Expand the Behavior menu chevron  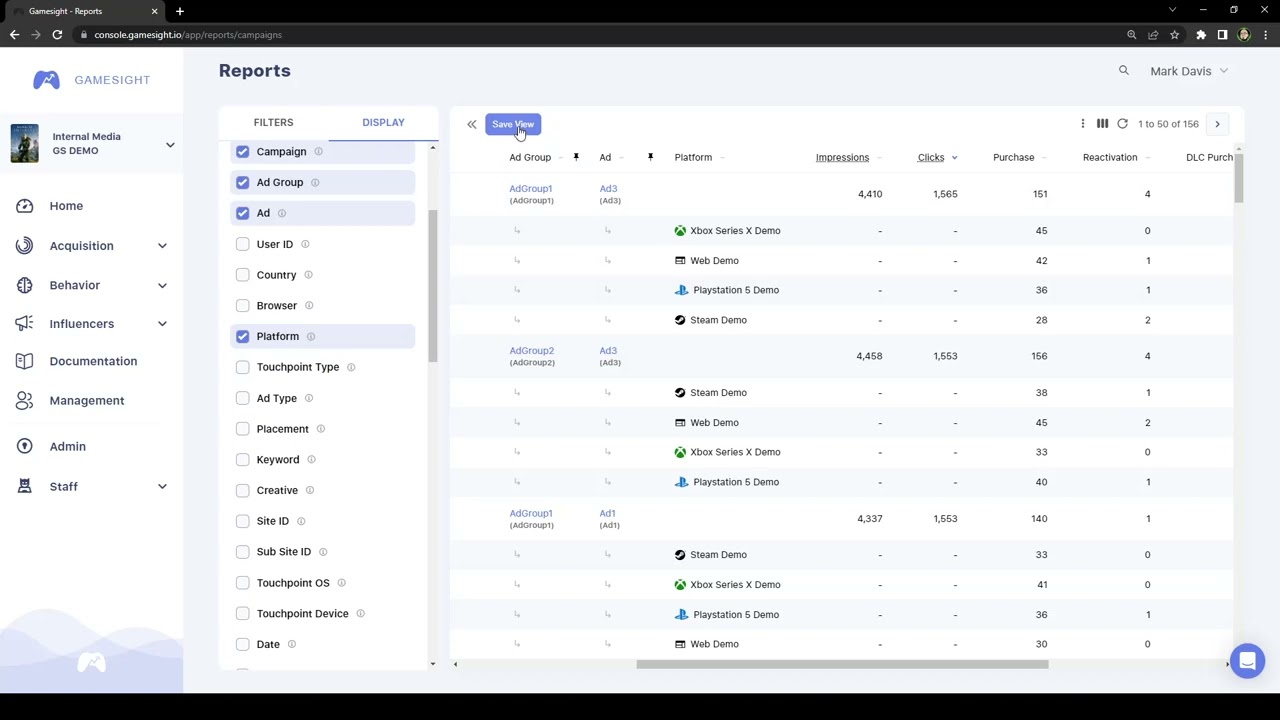[x=162, y=285]
